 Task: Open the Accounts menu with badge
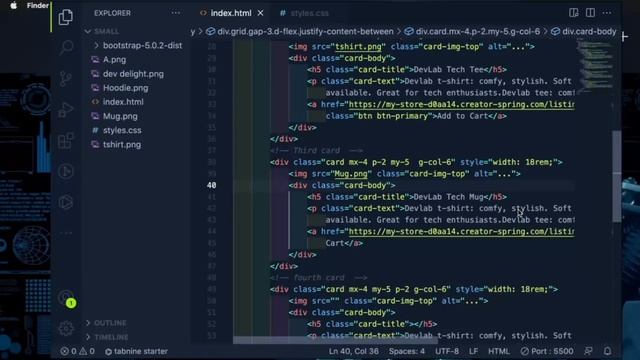[x=67, y=298]
